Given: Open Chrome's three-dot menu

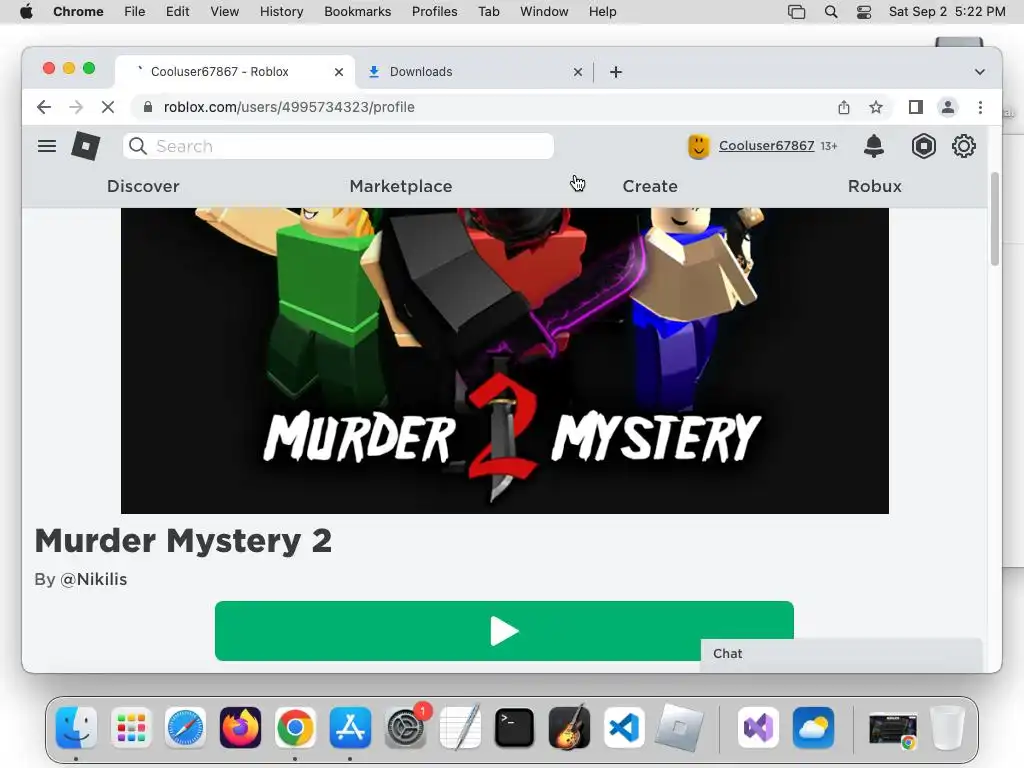Looking at the screenshot, I should pos(980,107).
